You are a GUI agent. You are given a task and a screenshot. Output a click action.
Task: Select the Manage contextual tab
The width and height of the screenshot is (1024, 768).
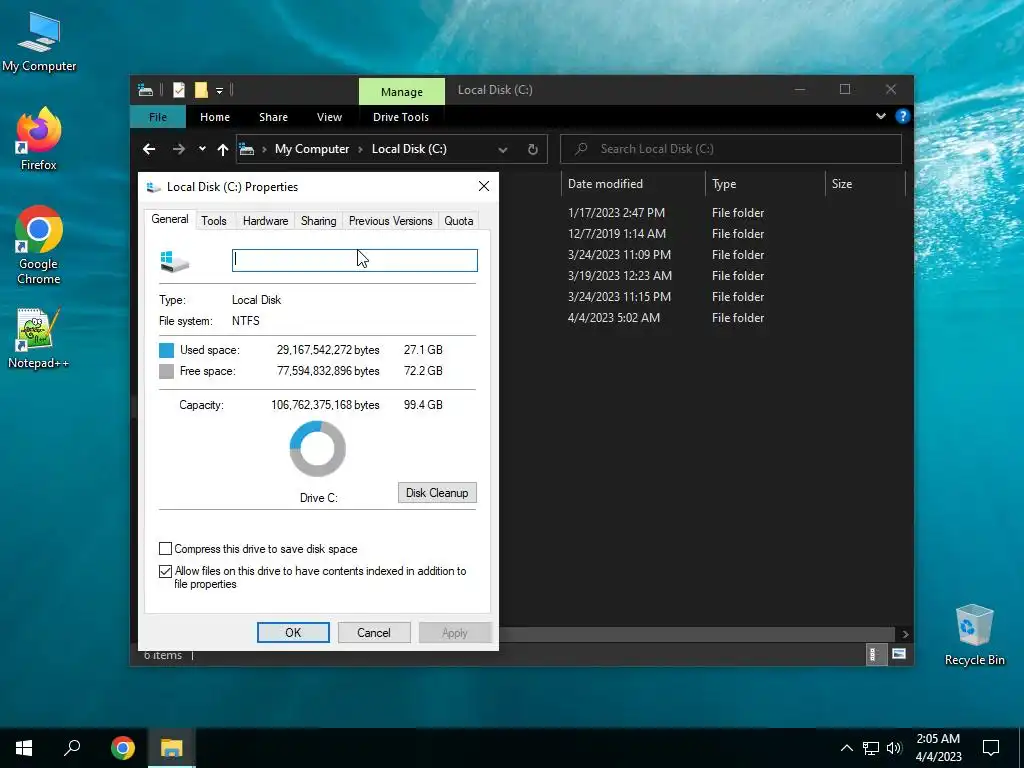click(402, 91)
